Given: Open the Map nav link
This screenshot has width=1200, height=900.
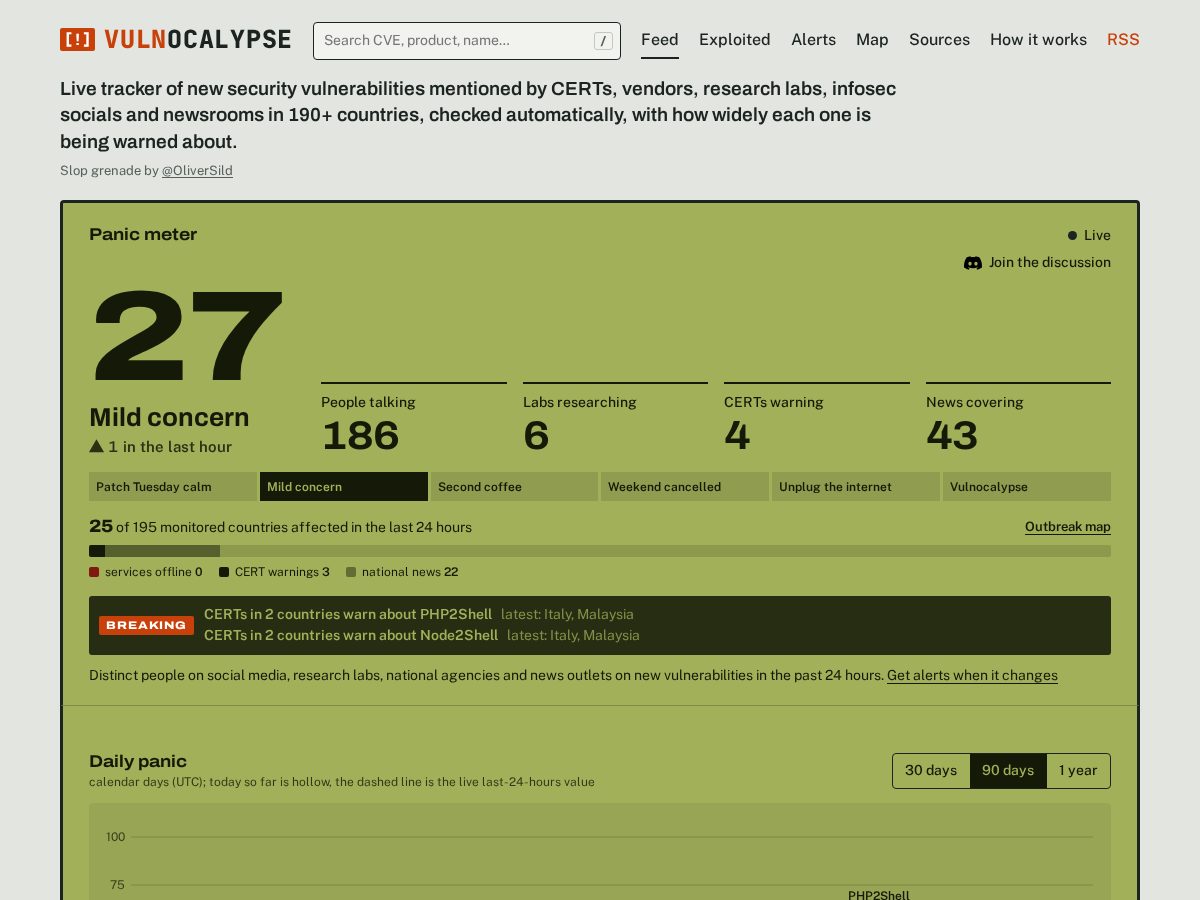Looking at the screenshot, I should click(x=872, y=40).
